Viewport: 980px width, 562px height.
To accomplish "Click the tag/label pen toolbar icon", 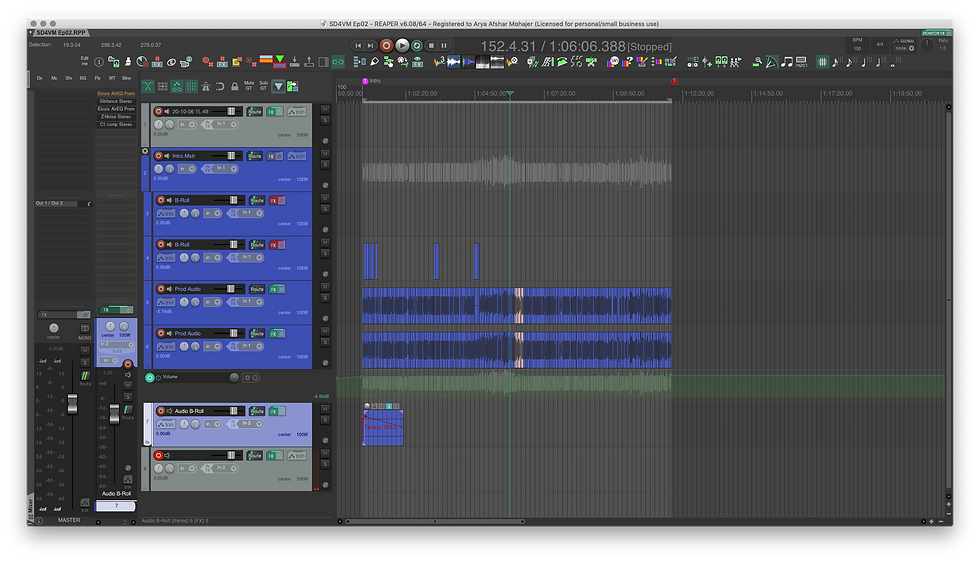I will tap(374, 62).
